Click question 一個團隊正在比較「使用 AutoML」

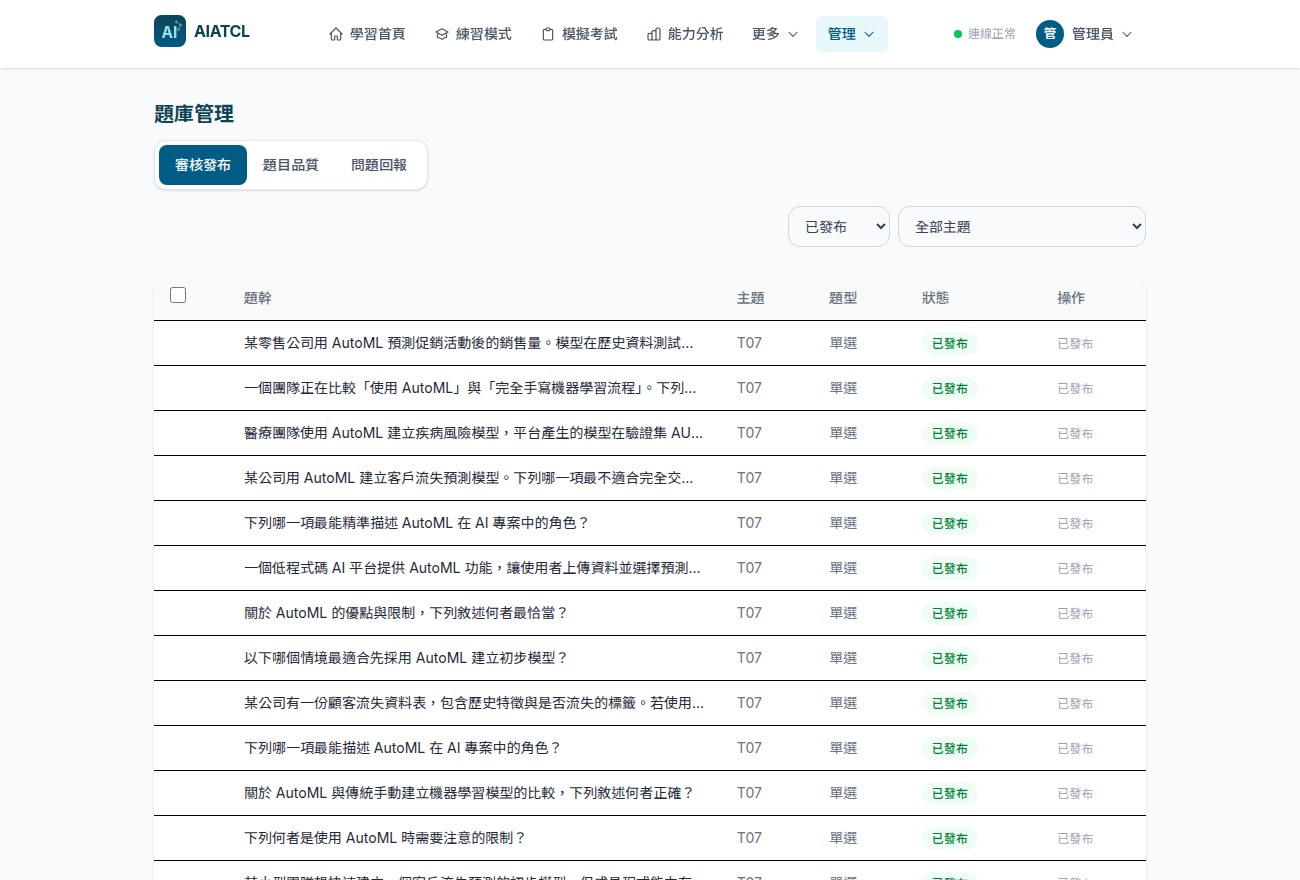470,388
